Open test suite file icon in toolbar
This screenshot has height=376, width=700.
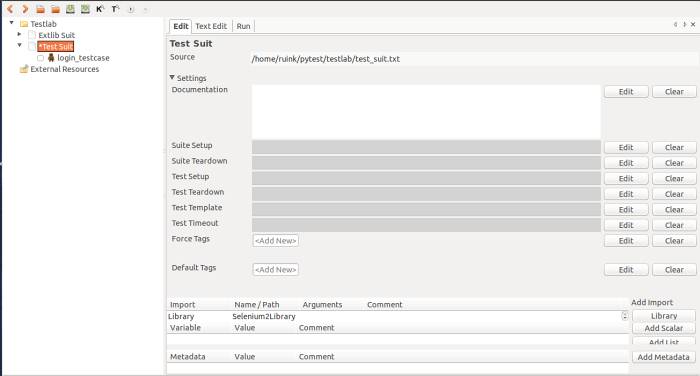pos(41,9)
